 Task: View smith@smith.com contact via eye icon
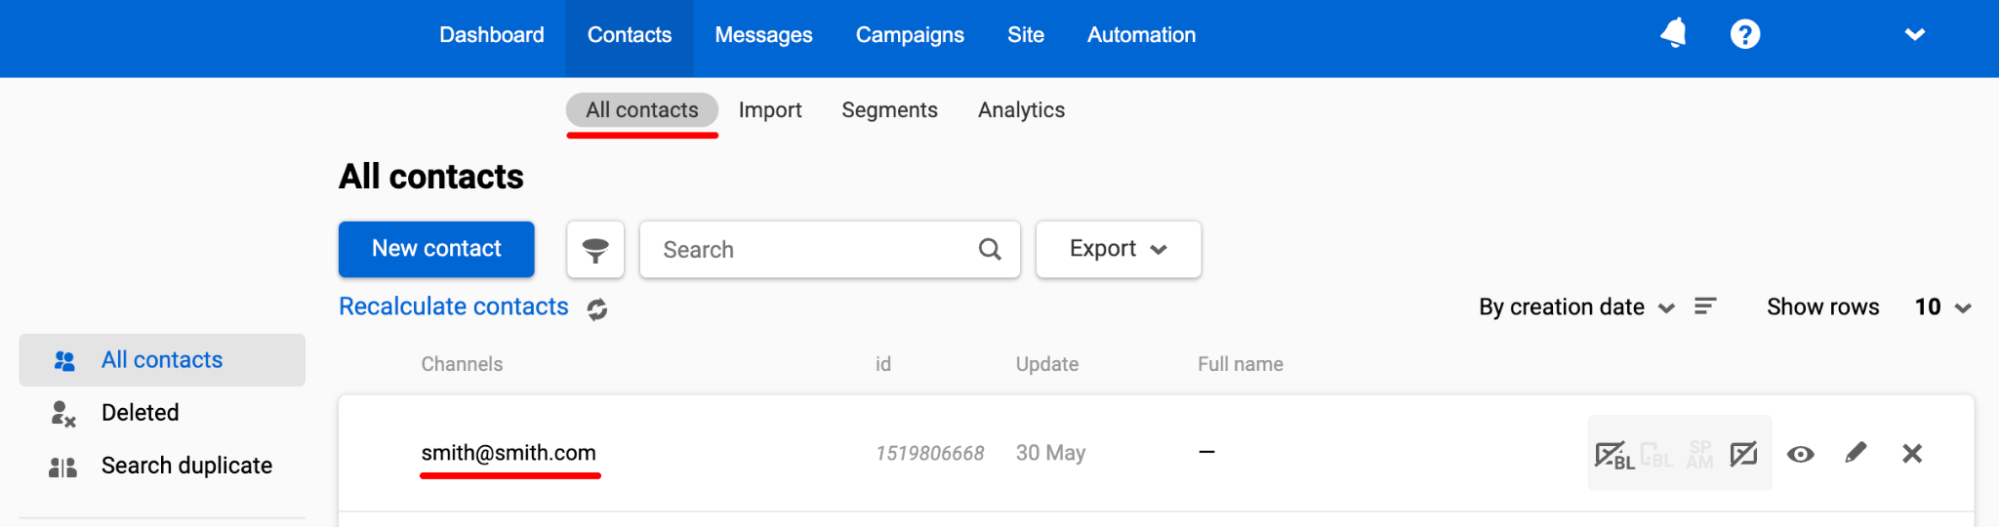tap(1800, 454)
